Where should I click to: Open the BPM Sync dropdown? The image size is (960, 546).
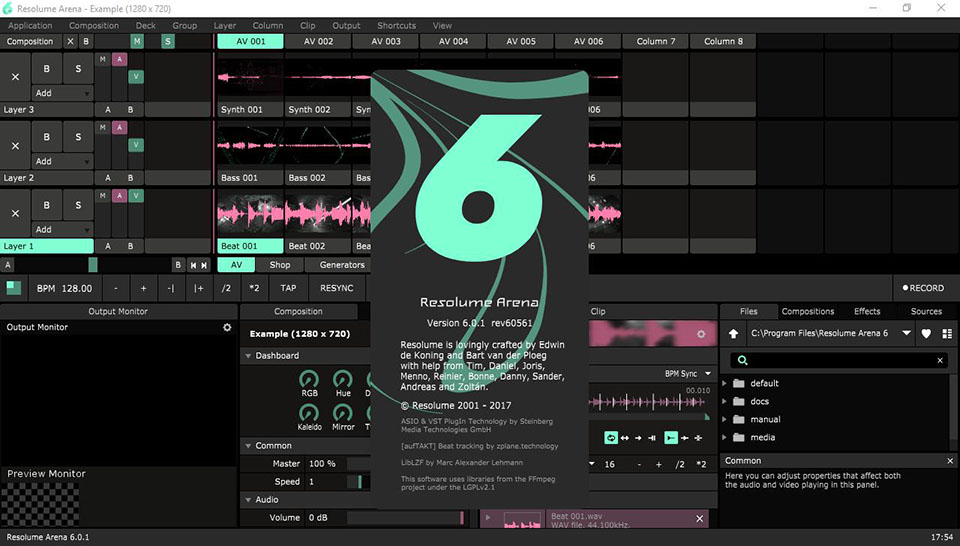[x=688, y=373]
